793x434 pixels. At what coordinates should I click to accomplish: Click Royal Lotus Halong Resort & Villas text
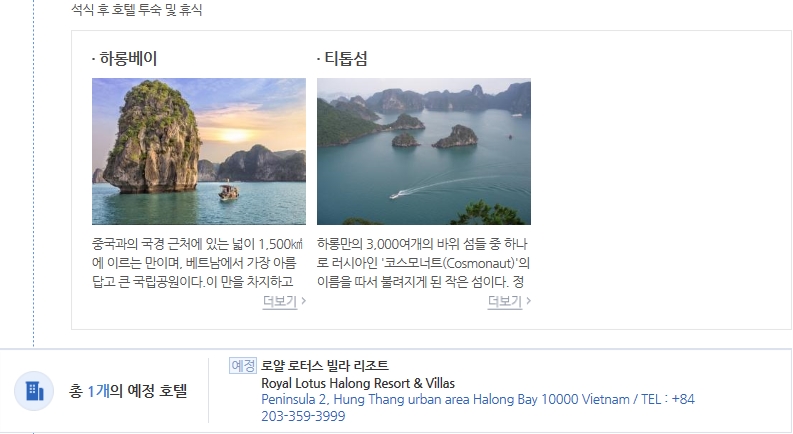tap(358, 383)
